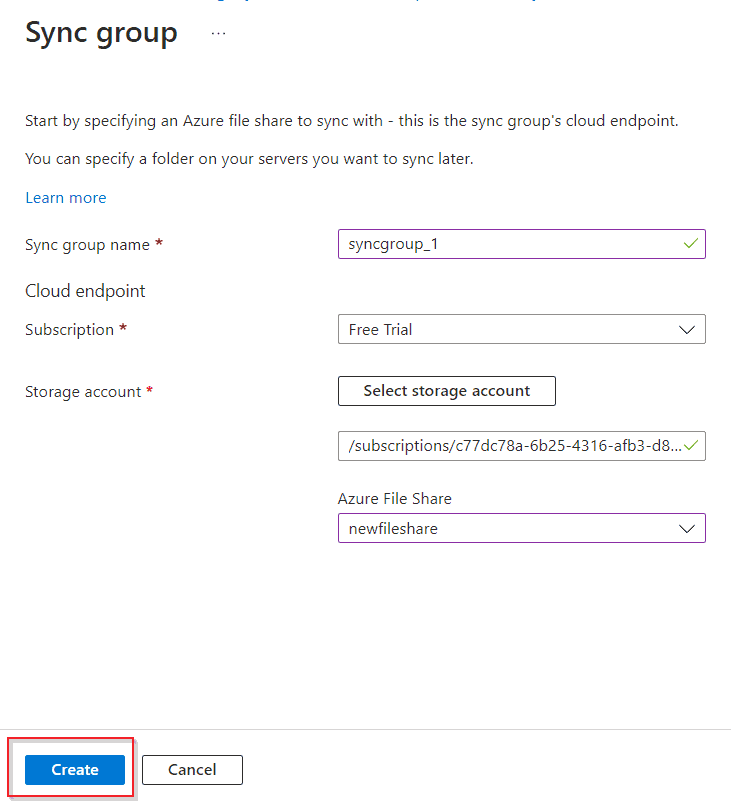Click the Azure File Share label text
The width and height of the screenshot is (756, 802).
point(394,498)
